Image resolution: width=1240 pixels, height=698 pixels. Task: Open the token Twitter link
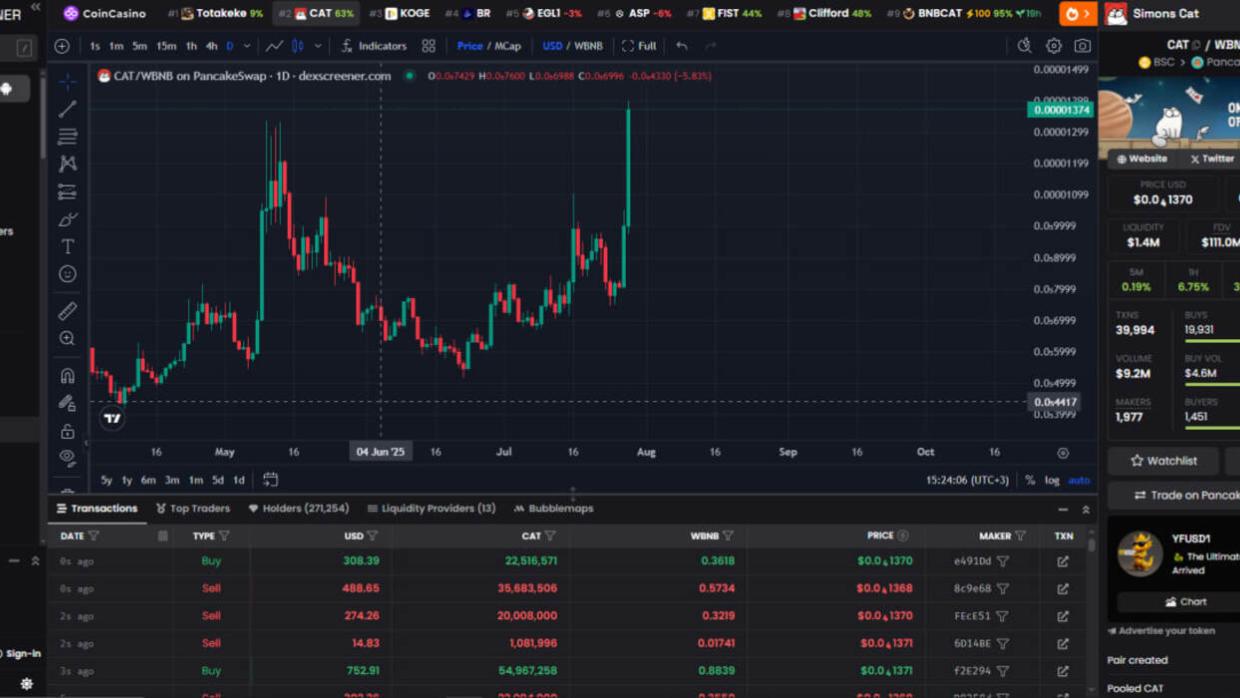[1211, 159]
